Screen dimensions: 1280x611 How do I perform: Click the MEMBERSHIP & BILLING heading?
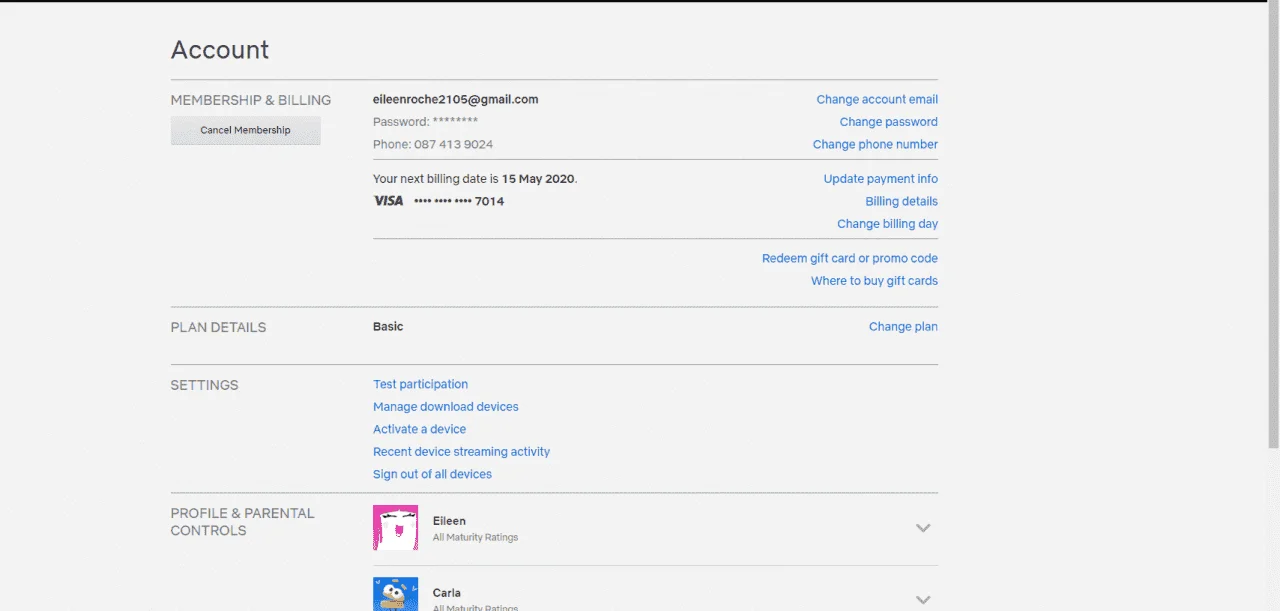point(251,101)
